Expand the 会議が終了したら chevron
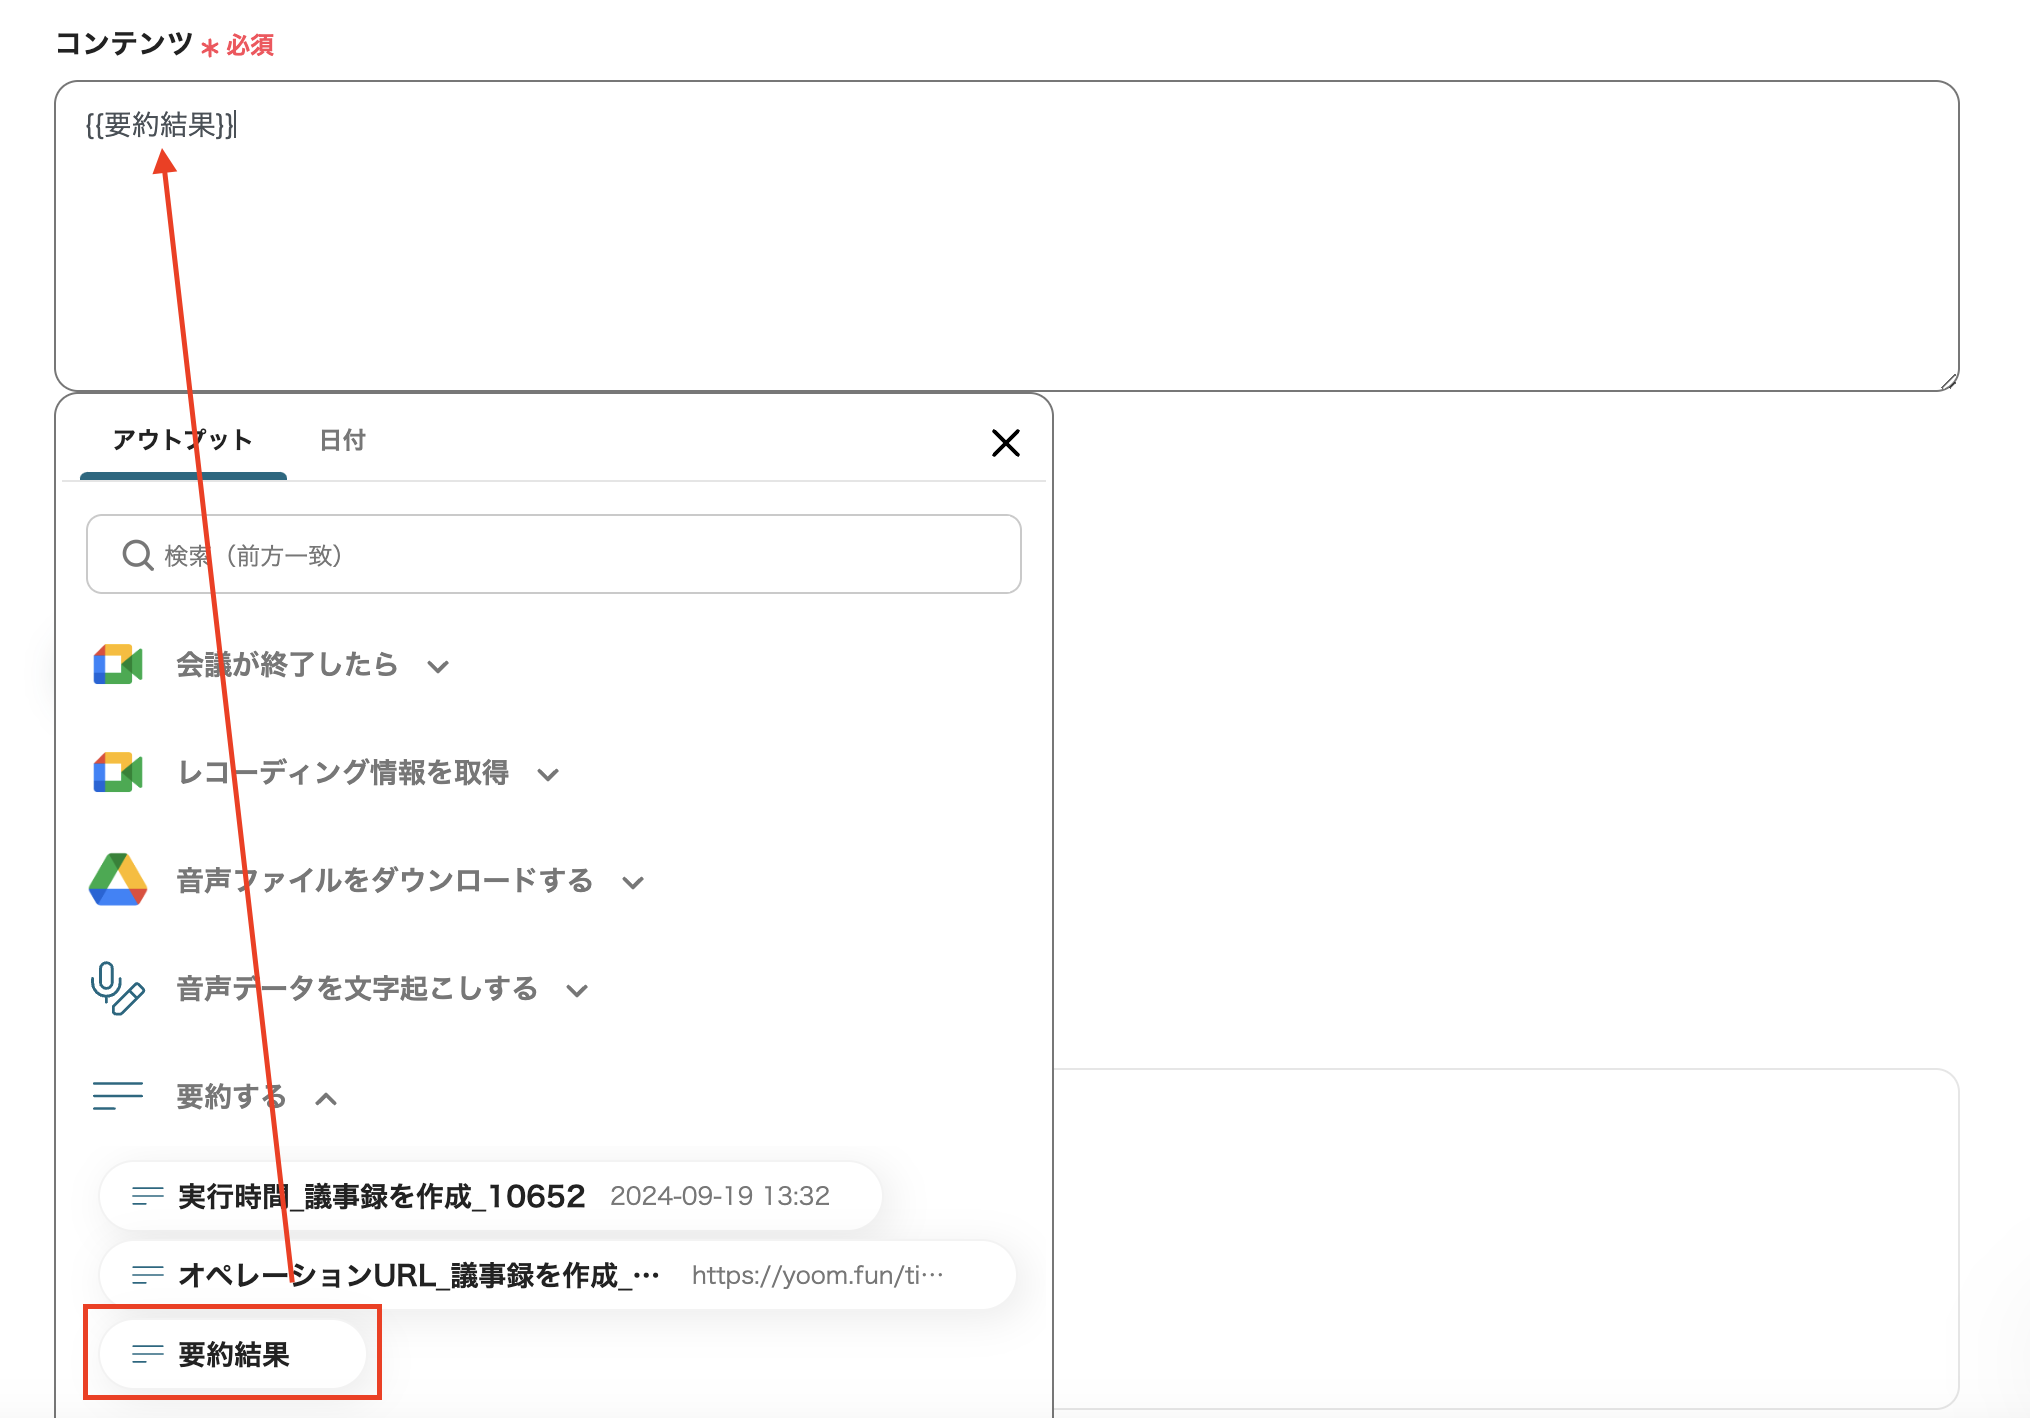The image size is (2030, 1418). (x=438, y=667)
